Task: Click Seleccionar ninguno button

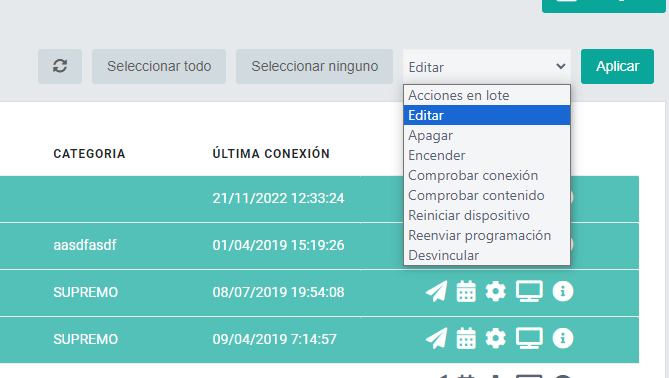Action: click(314, 66)
